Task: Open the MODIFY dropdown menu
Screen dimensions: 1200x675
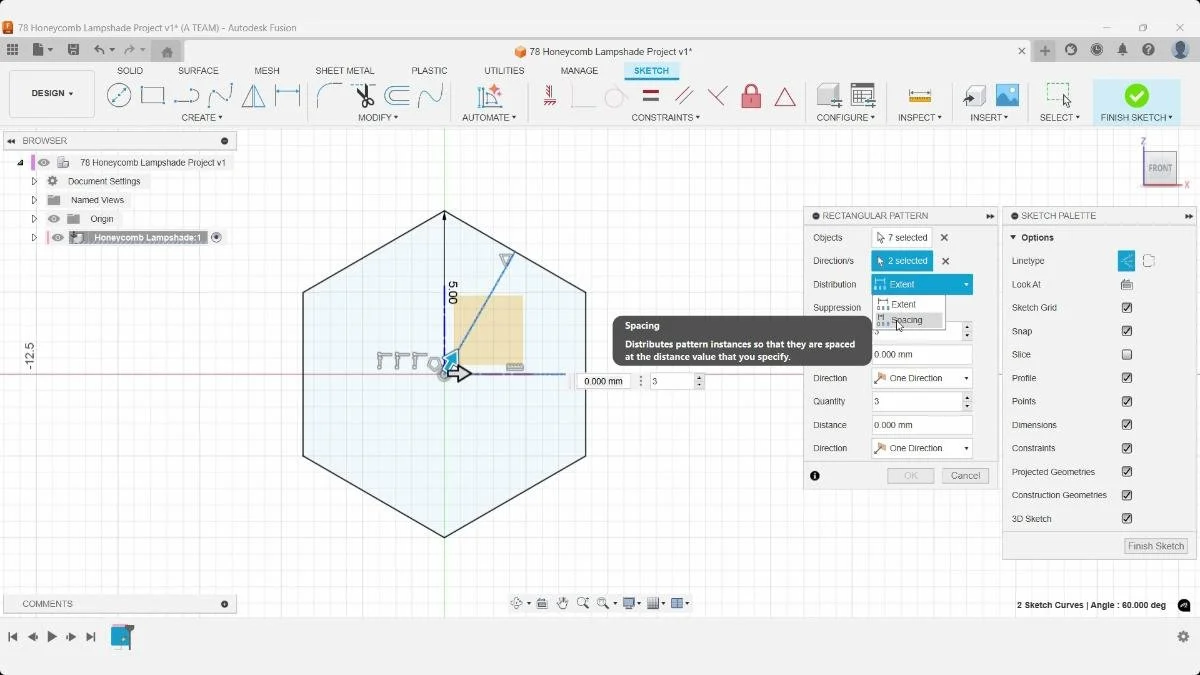Action: [378, 118]
